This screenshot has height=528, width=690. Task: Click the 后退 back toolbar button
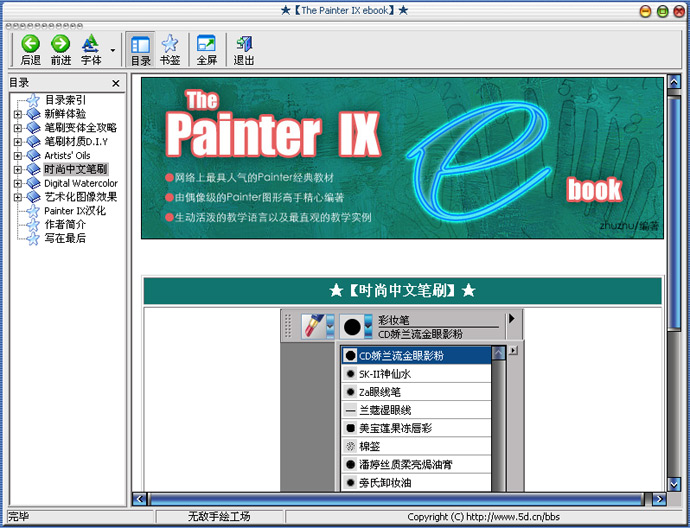(x=30, y=50)
